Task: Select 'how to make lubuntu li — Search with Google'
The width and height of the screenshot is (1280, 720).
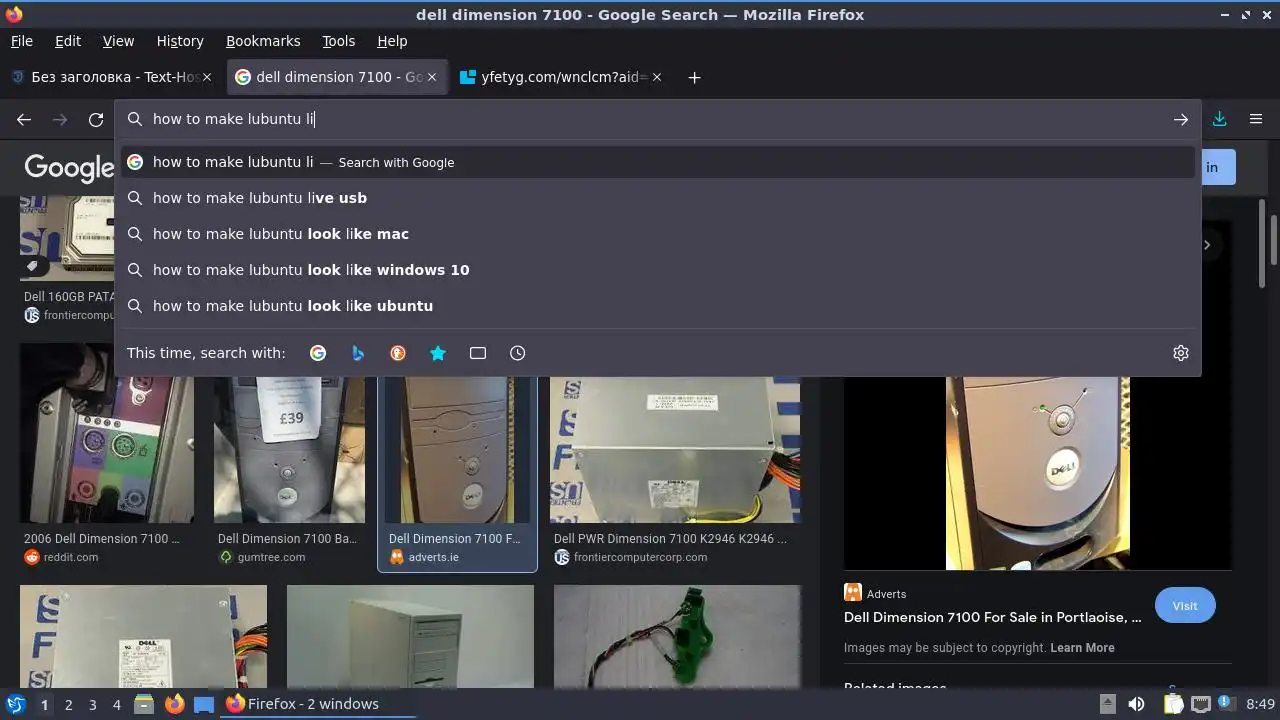Action: (x=658, y=162)
